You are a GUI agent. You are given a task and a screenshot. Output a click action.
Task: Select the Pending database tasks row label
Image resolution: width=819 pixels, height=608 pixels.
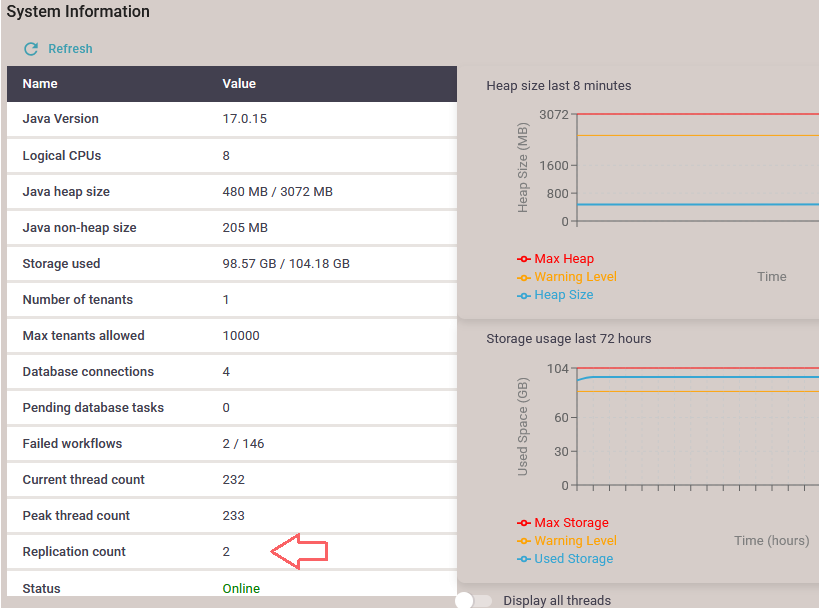(93, 408)
